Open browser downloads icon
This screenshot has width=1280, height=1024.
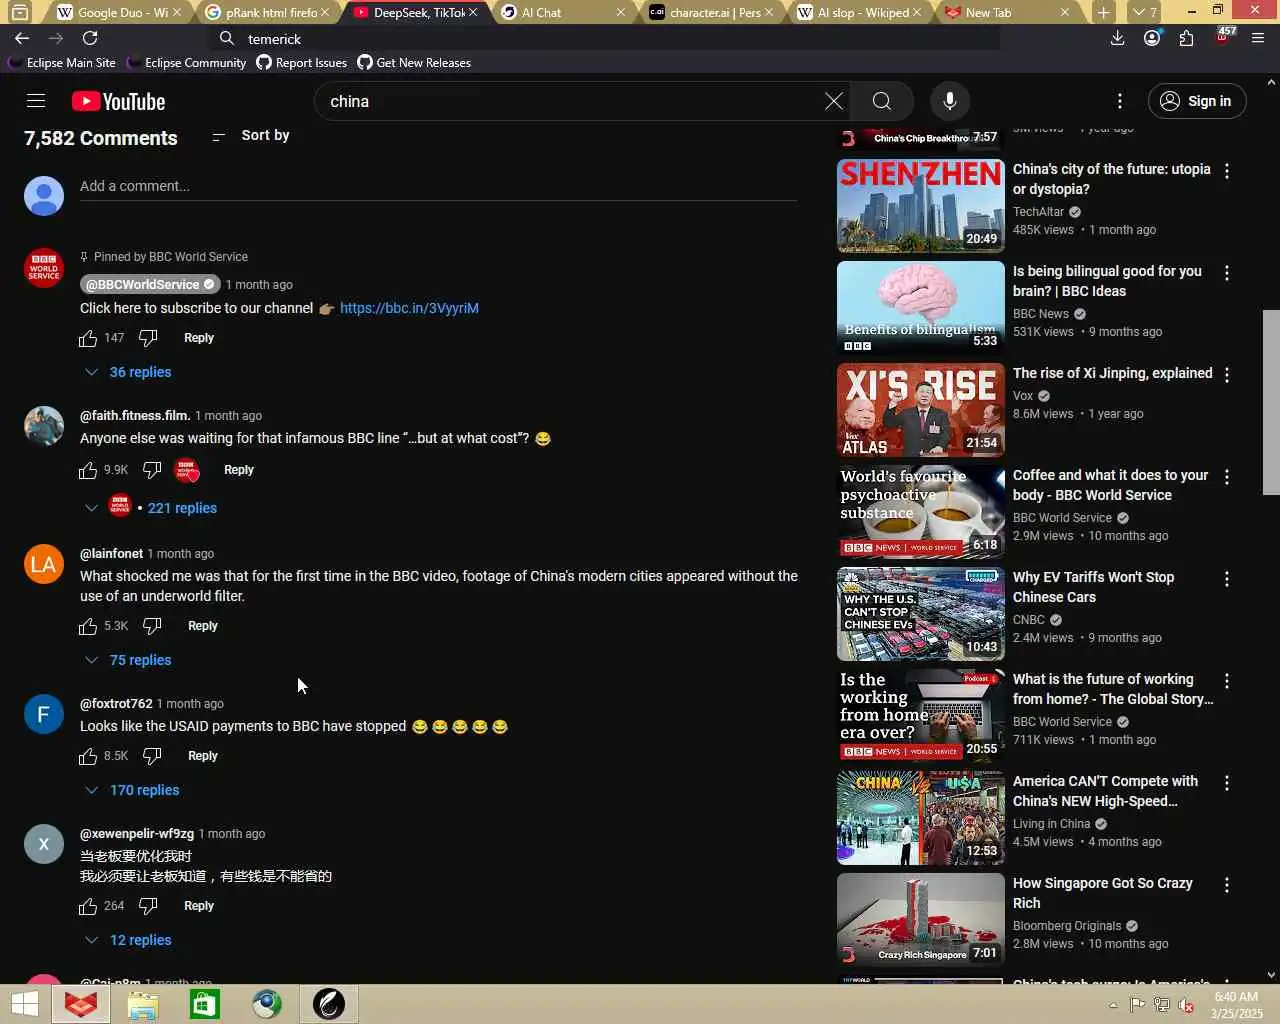(1118, 38)
